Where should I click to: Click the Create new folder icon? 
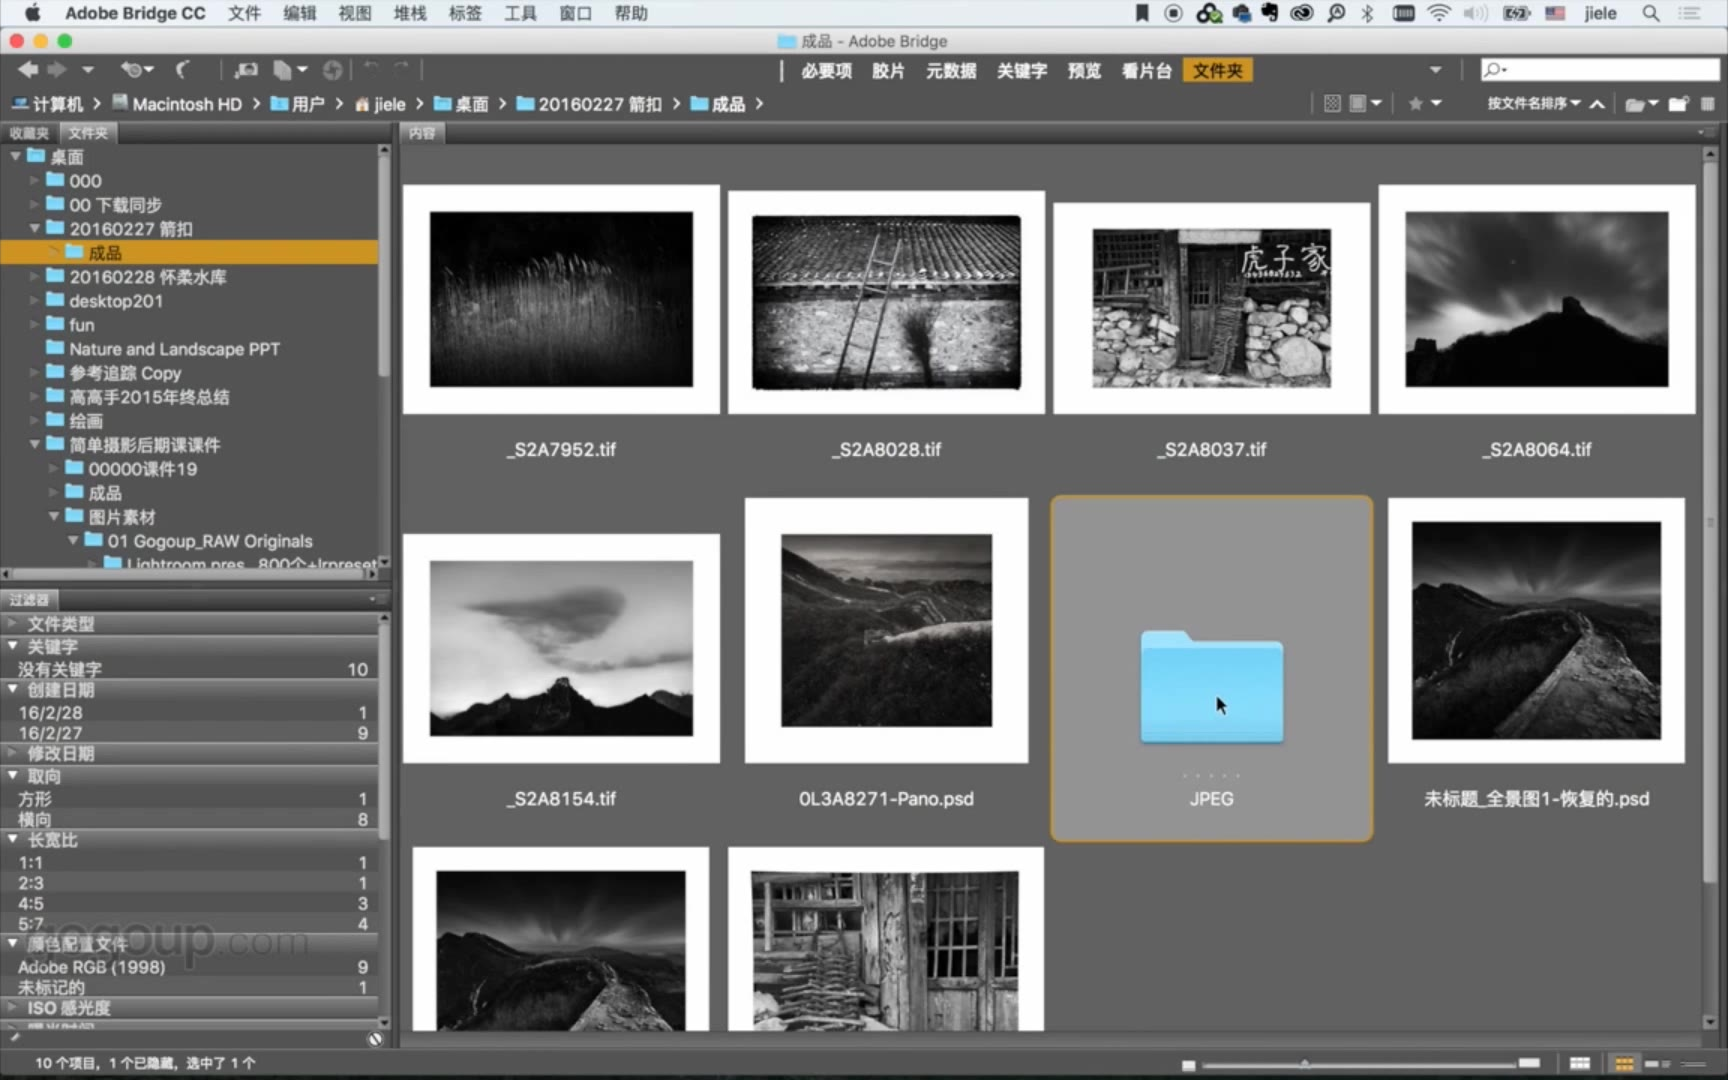(1678, 104)
